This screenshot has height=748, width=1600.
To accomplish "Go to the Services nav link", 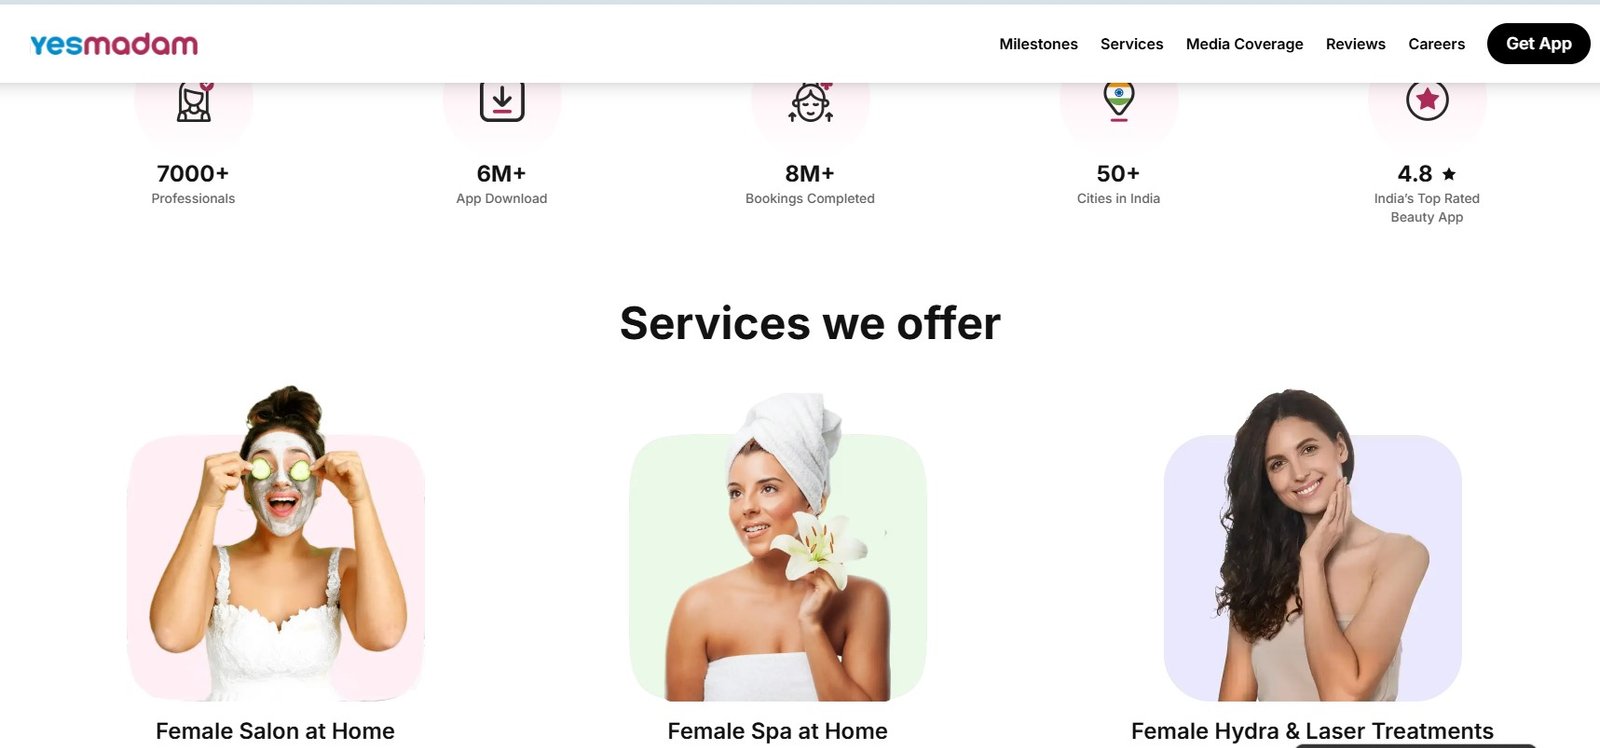I will (x=1132, y=44).
